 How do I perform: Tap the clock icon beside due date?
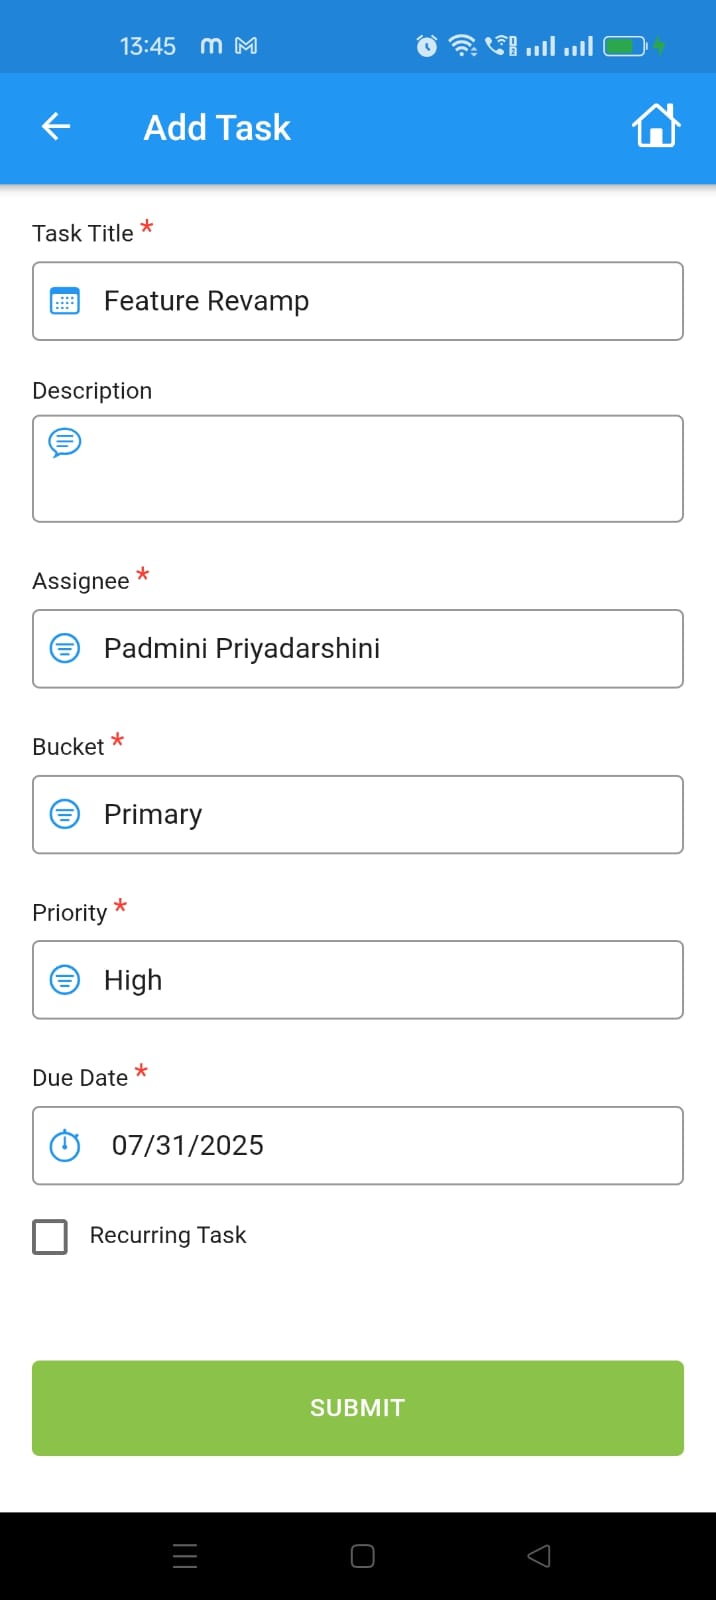65,1145
